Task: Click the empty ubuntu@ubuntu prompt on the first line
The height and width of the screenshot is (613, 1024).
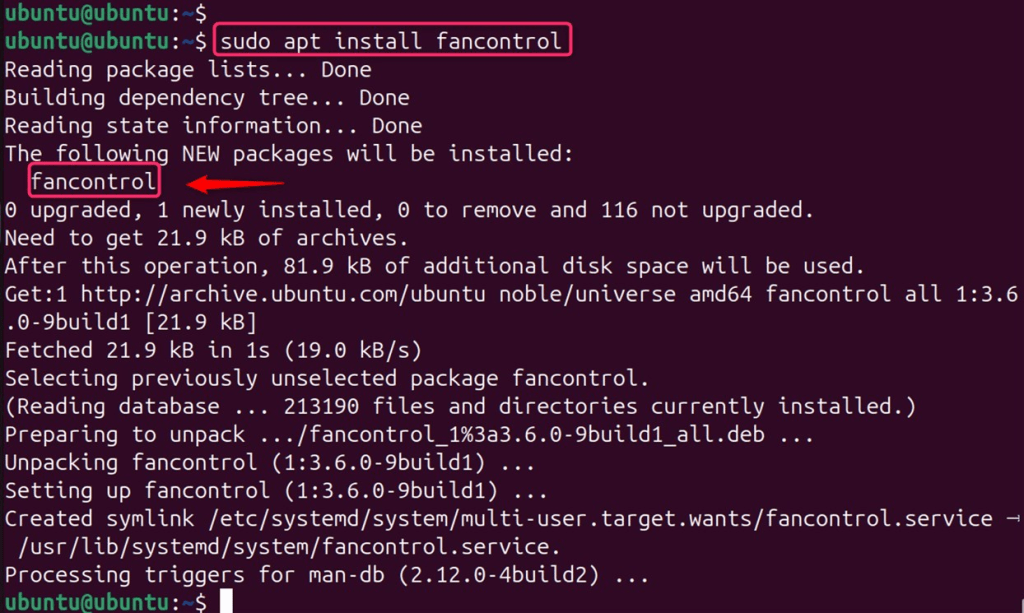Action: click(x=105, y=13)
